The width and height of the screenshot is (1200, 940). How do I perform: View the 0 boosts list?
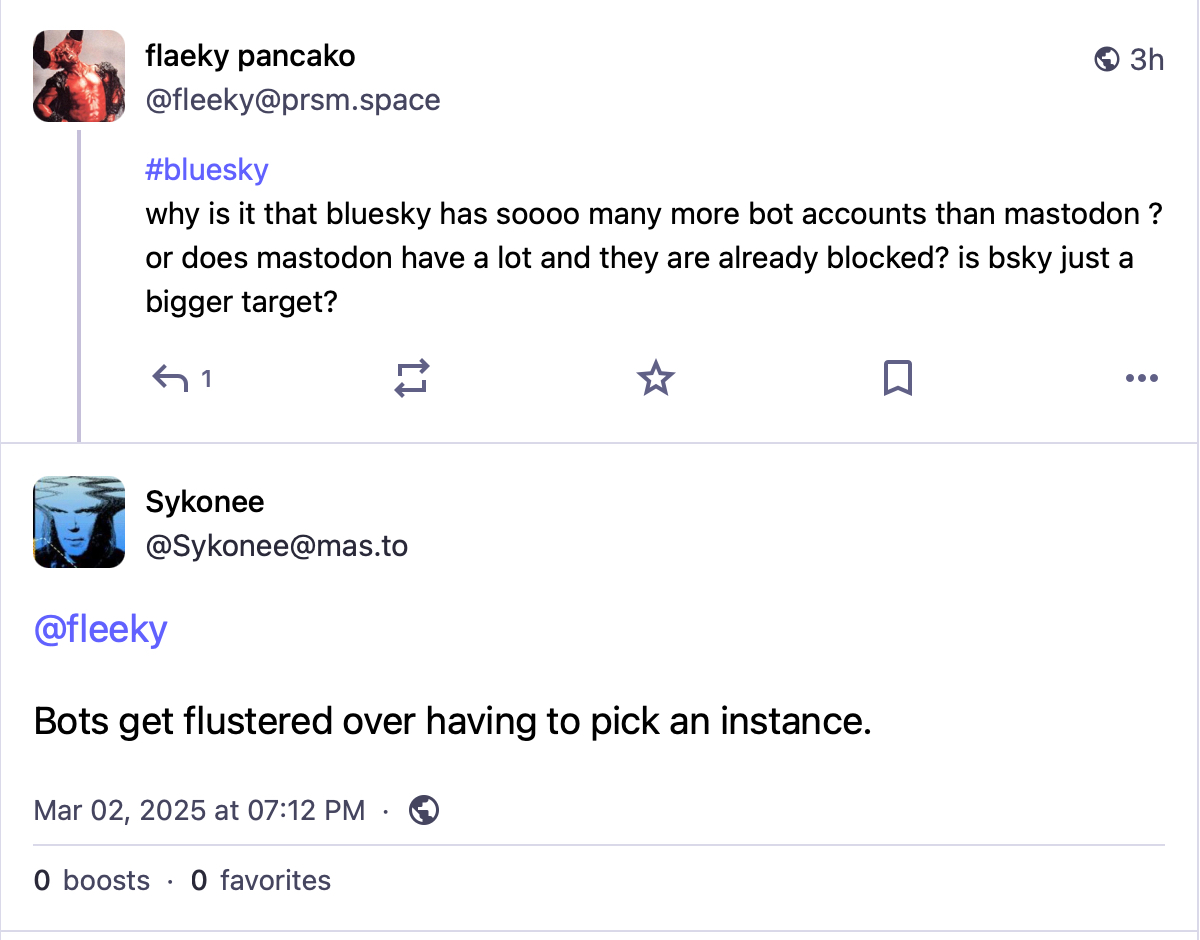click(92, 881)
